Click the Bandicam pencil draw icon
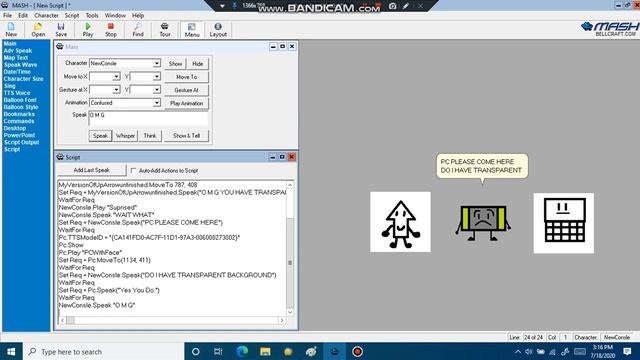The width and height of the screenshot is (640, 360). click(406, 6)
